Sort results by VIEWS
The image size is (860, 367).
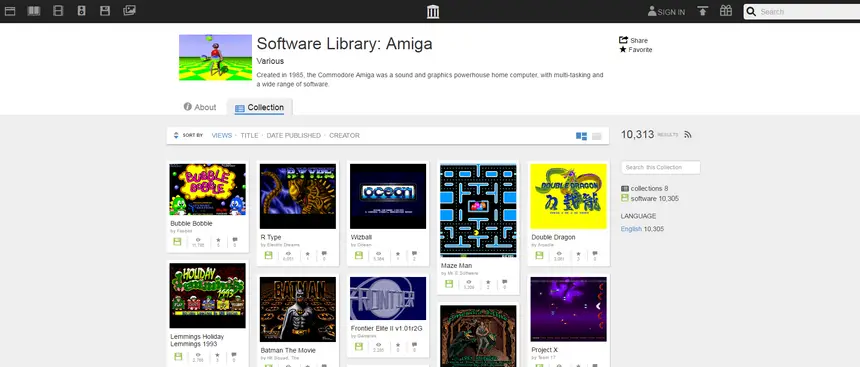[222, 135]
